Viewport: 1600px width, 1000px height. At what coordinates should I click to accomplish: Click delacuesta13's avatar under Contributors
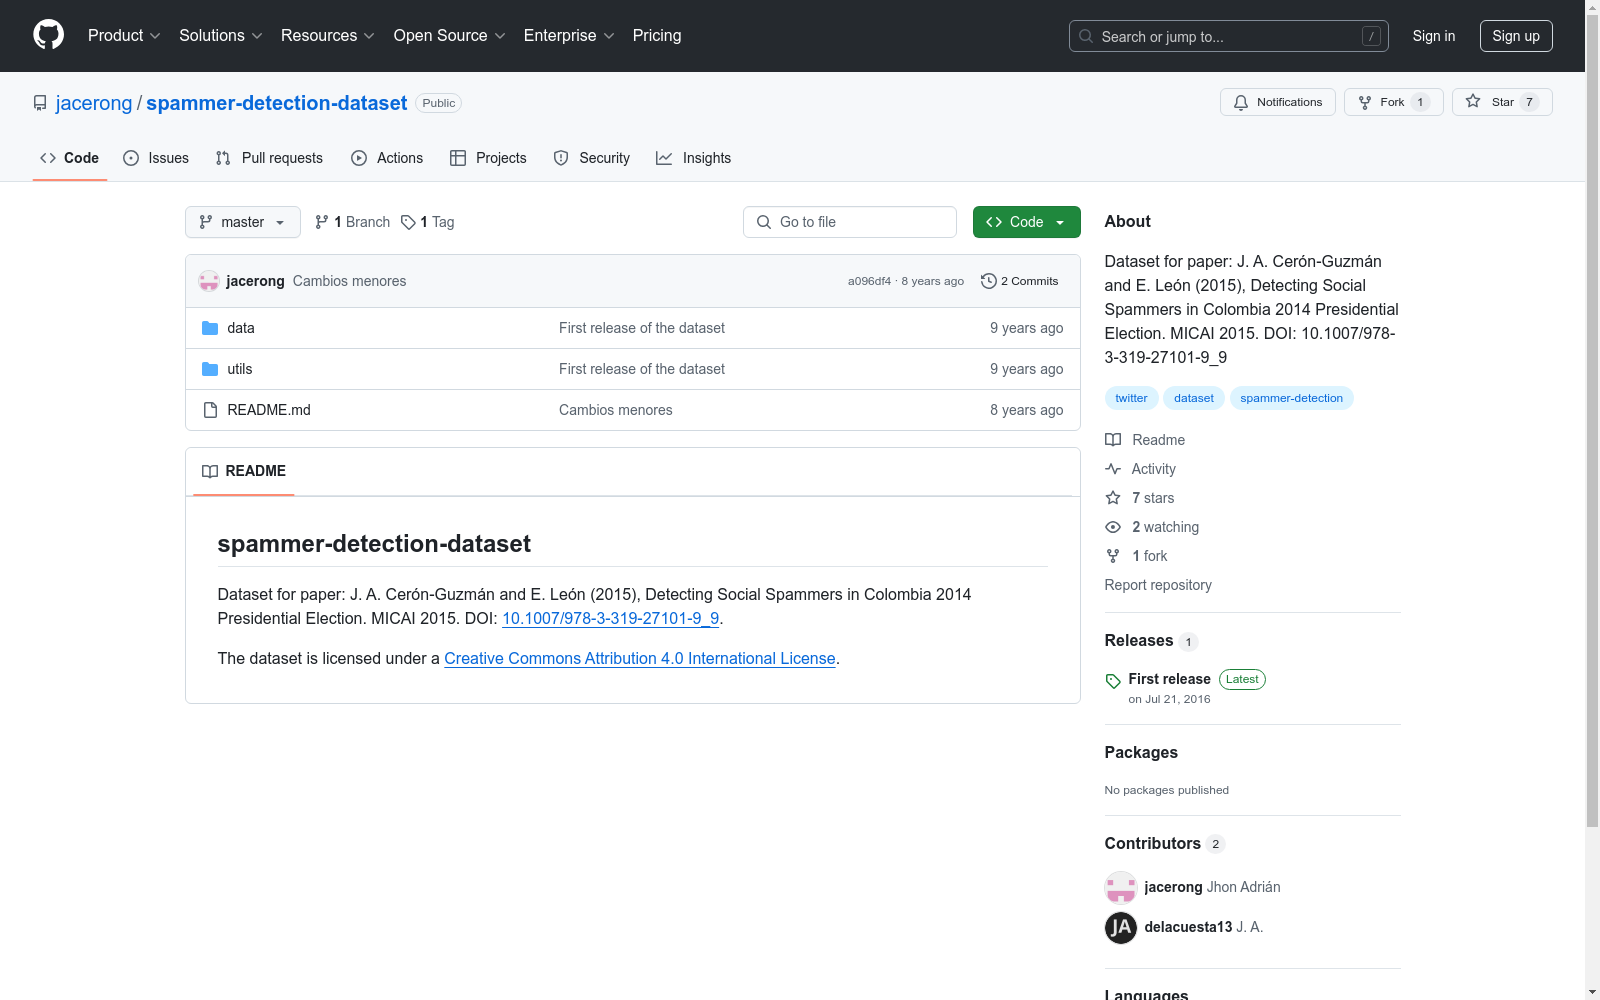pos(1121,928)
